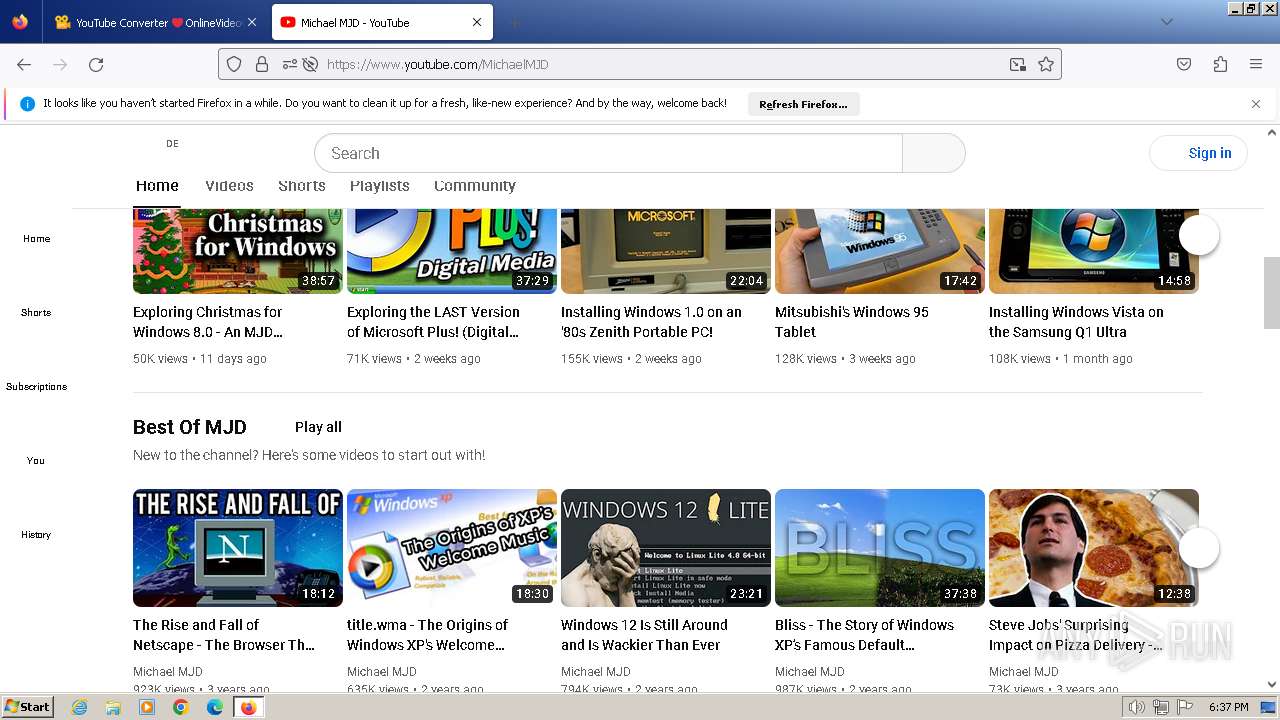Launch Windows Media Player from the taskbar

pos(147,707)
